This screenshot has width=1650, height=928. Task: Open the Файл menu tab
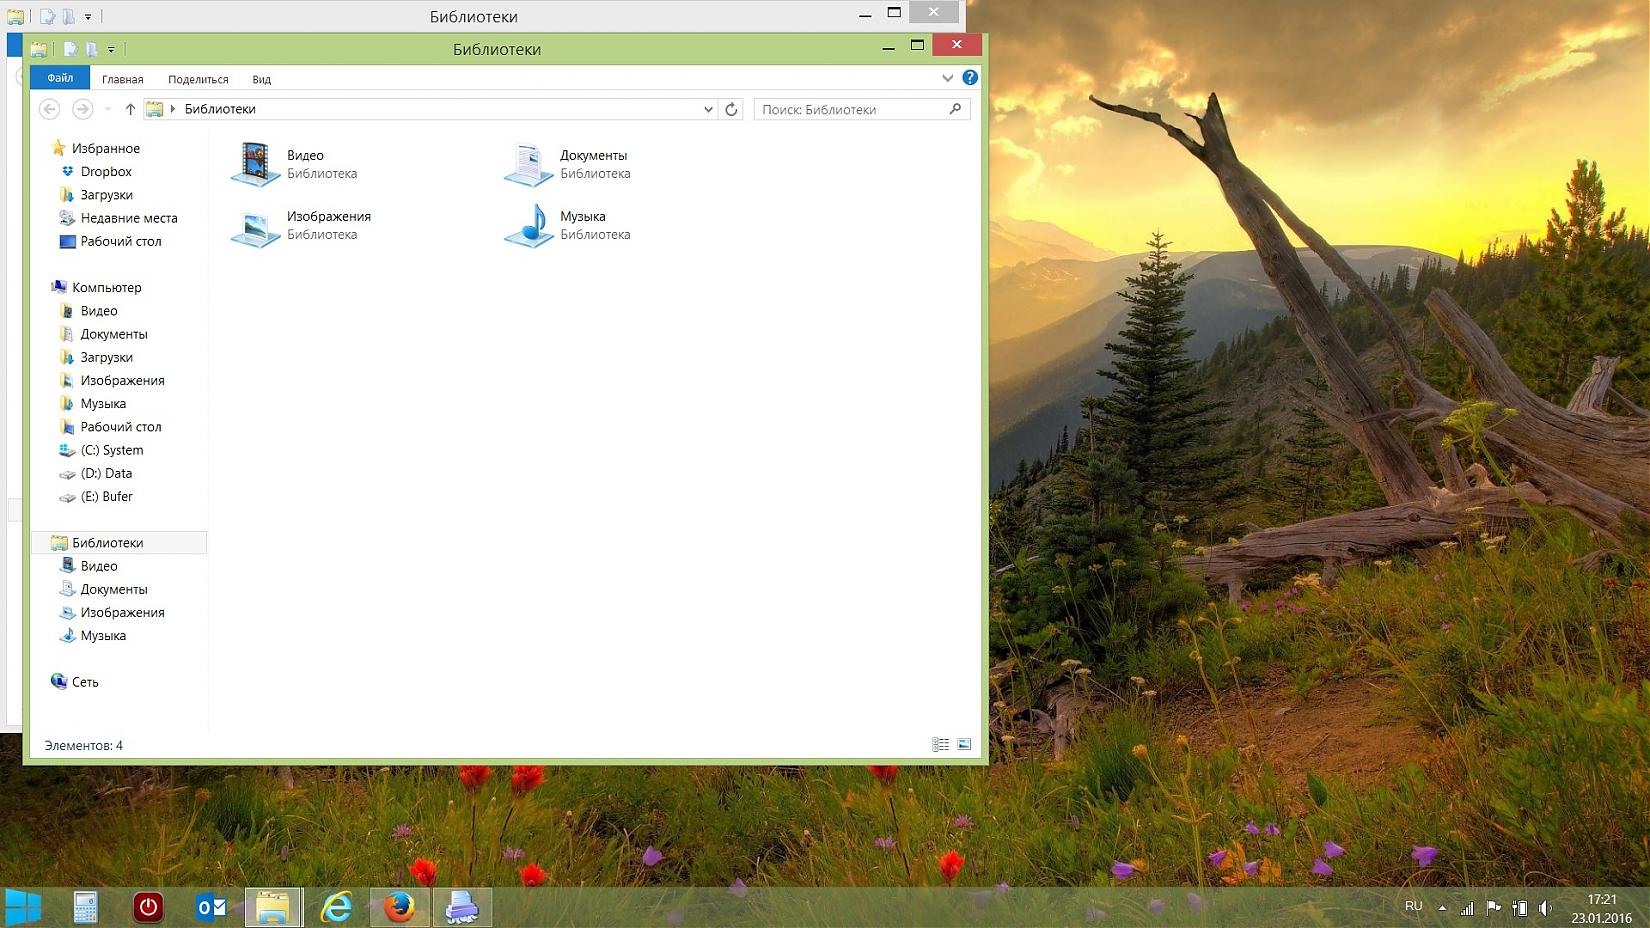(60, 78)
